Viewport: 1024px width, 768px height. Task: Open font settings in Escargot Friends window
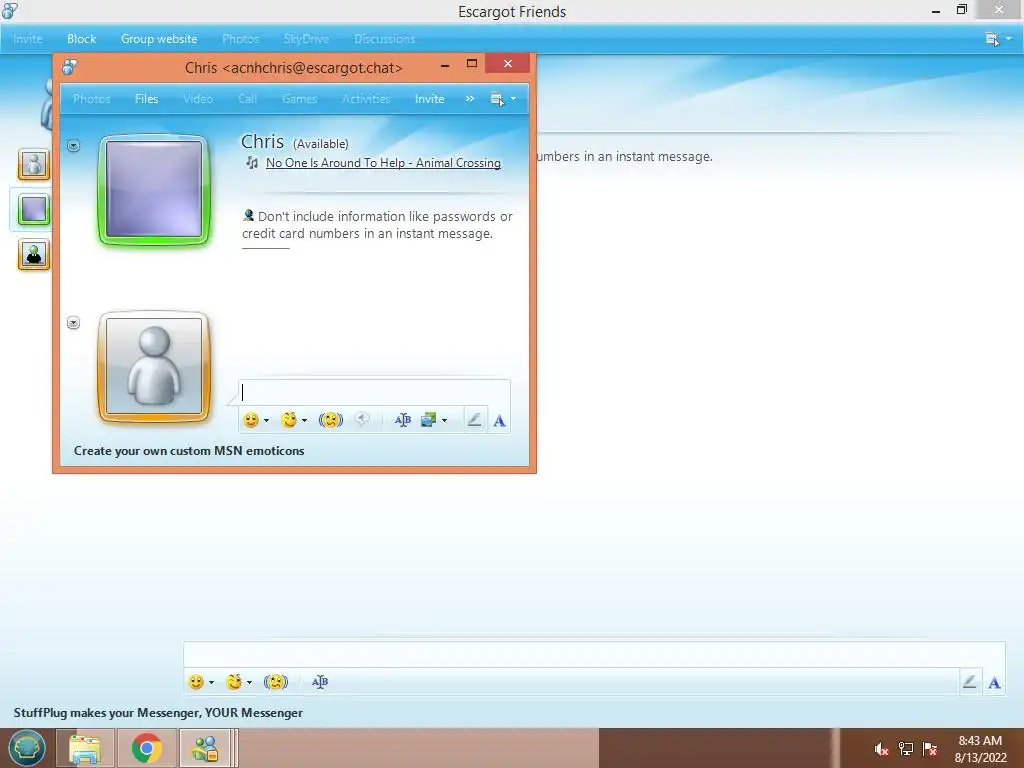tap(994, 682)
